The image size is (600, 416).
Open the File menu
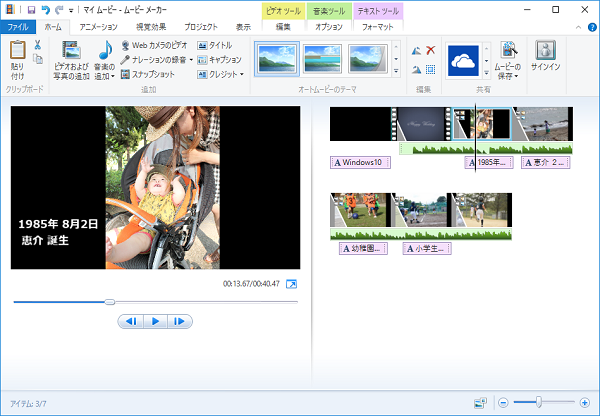(18, 27)
